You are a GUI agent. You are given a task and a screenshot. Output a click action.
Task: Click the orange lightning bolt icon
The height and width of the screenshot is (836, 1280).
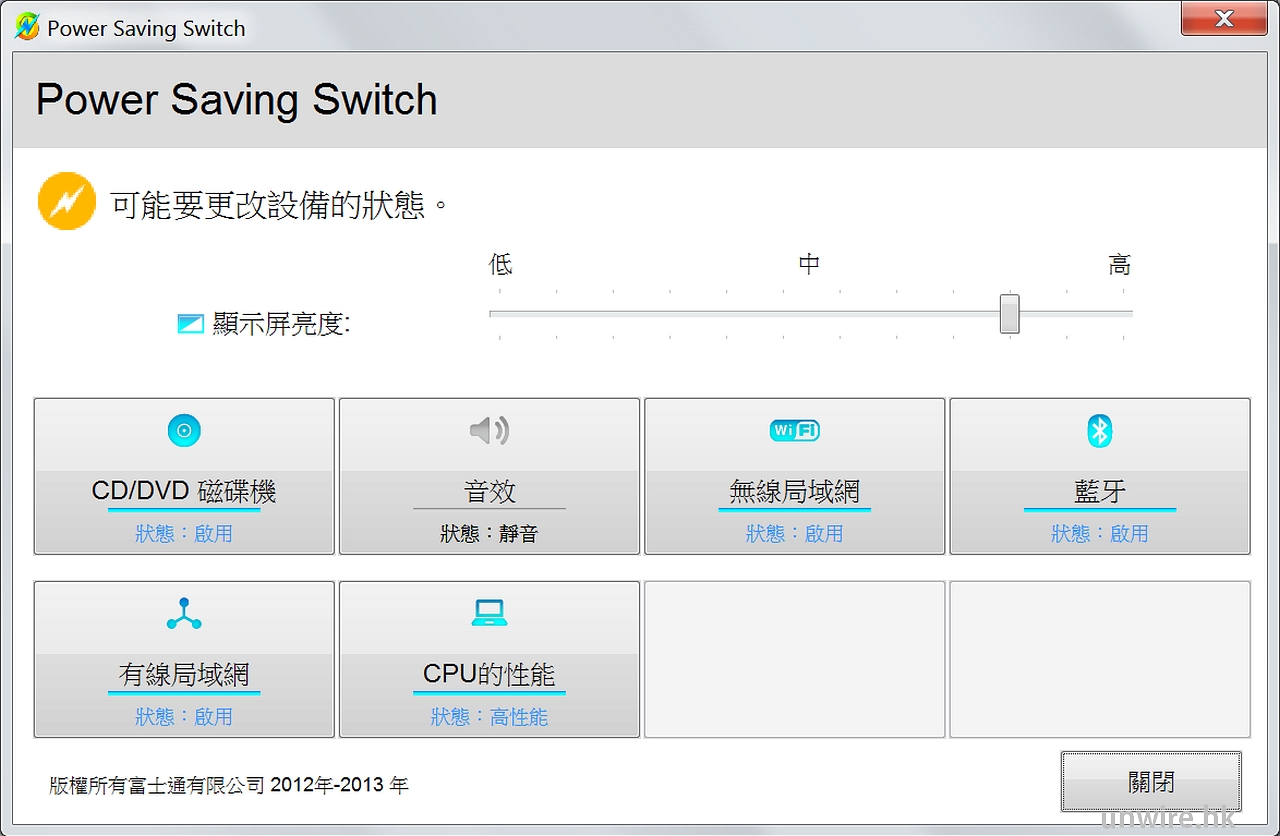pos(66,201)
